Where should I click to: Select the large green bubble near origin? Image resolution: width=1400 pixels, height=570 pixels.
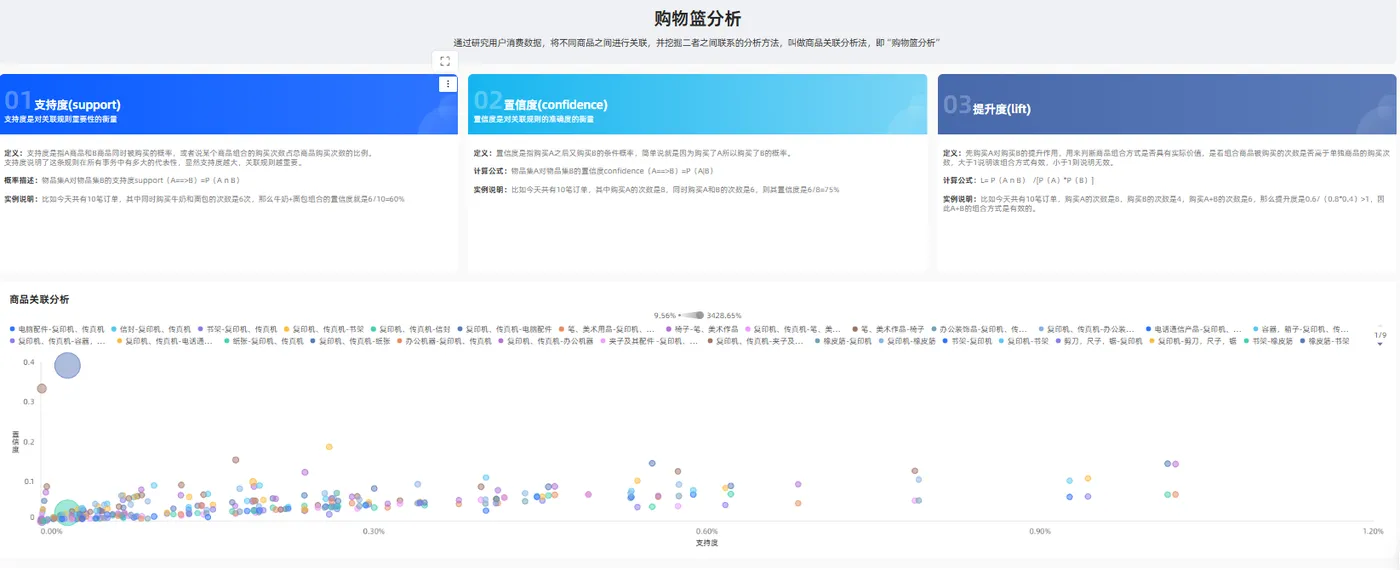click(x=66, y=514)
